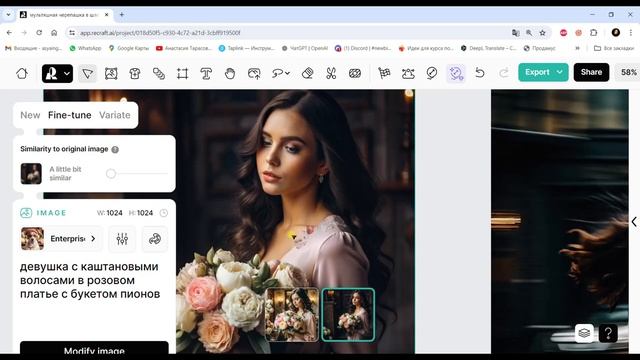Click the W: 1024 width value
The width and height of the screenshot is (640, 360).
[x=110, y=213]
